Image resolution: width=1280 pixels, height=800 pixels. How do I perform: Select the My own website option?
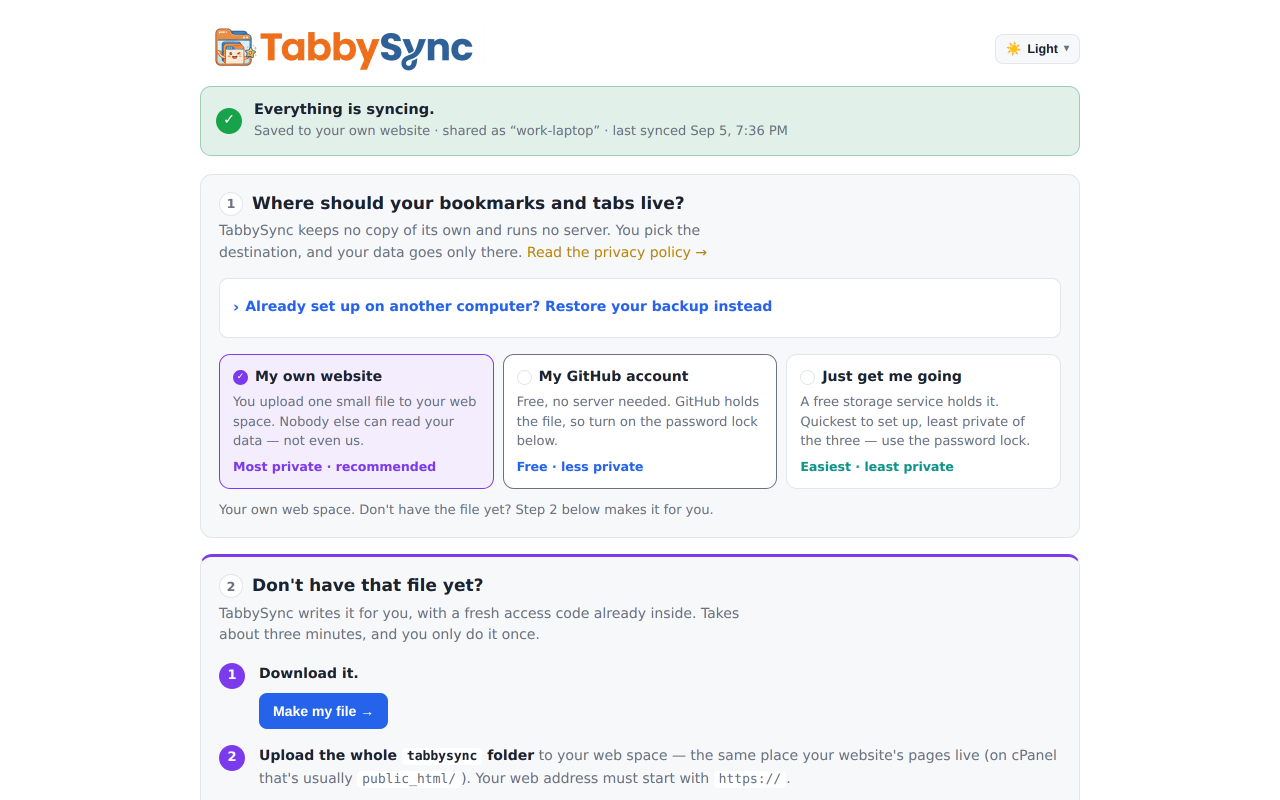coord(356,421)
